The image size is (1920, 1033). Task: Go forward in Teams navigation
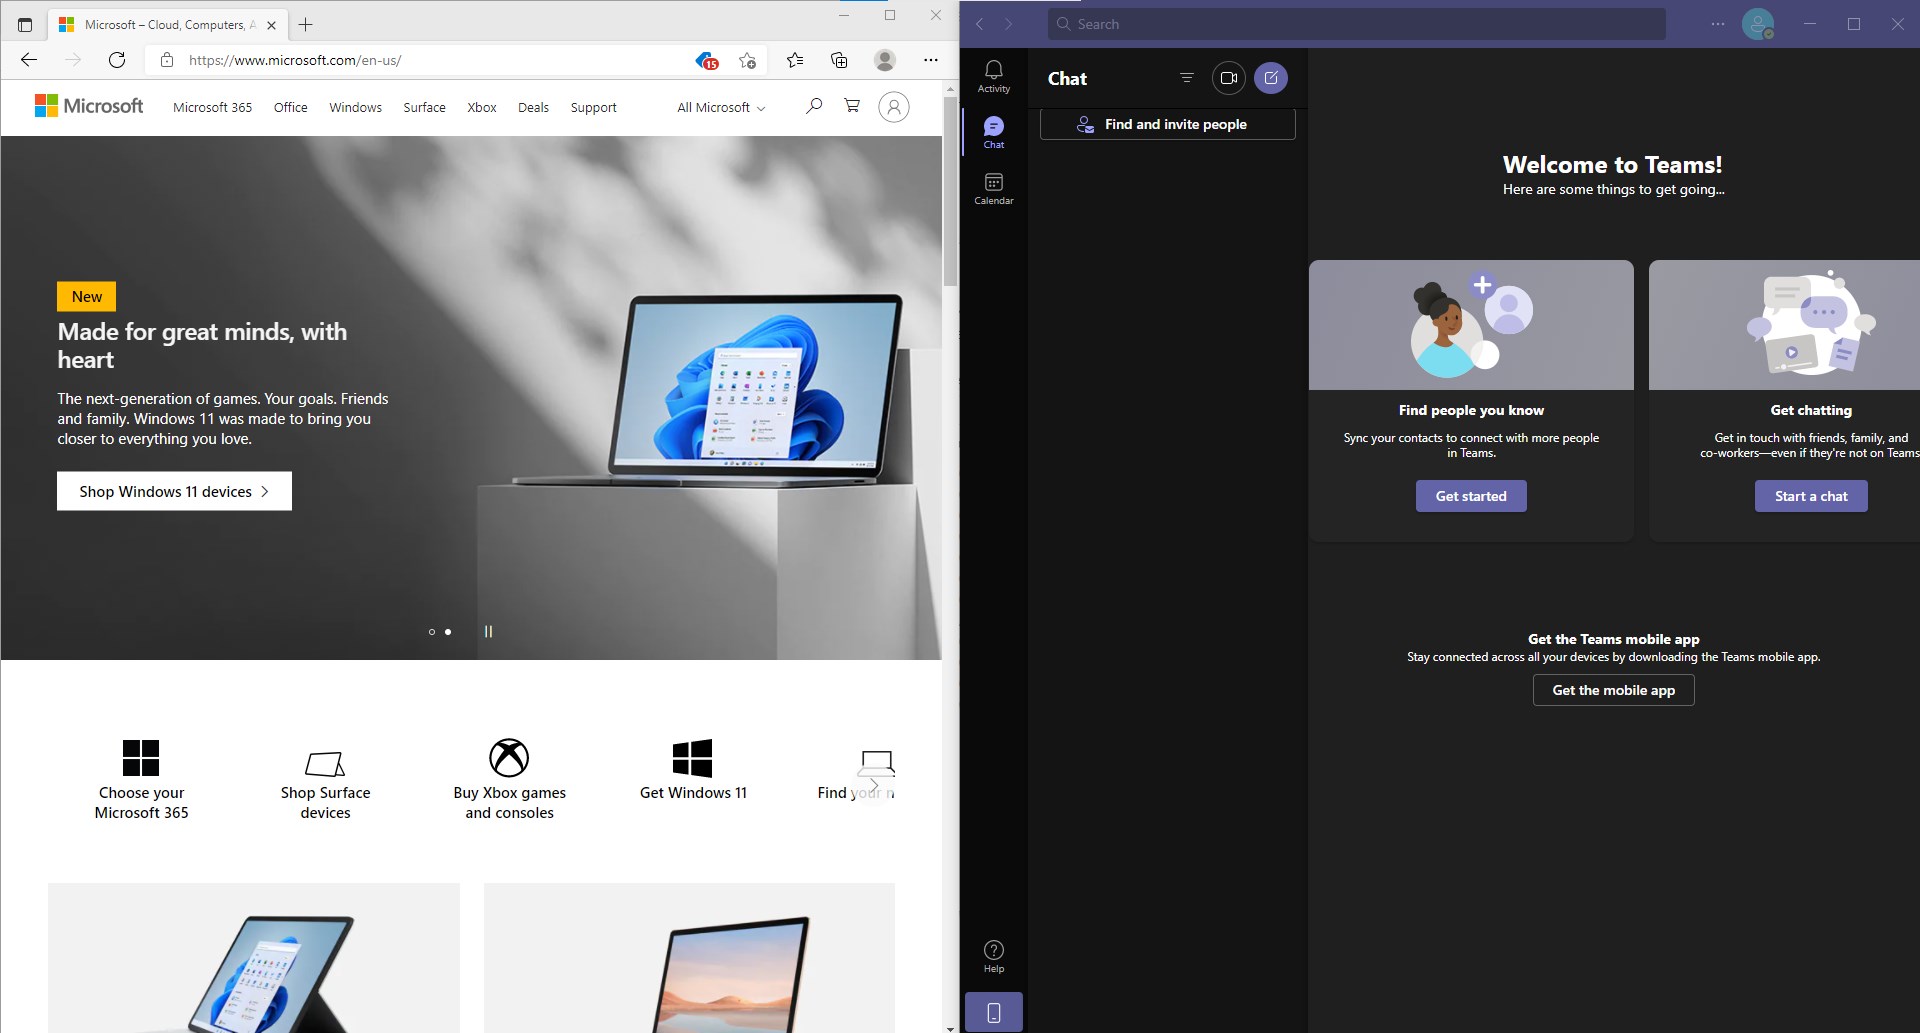coord(1008,24)
